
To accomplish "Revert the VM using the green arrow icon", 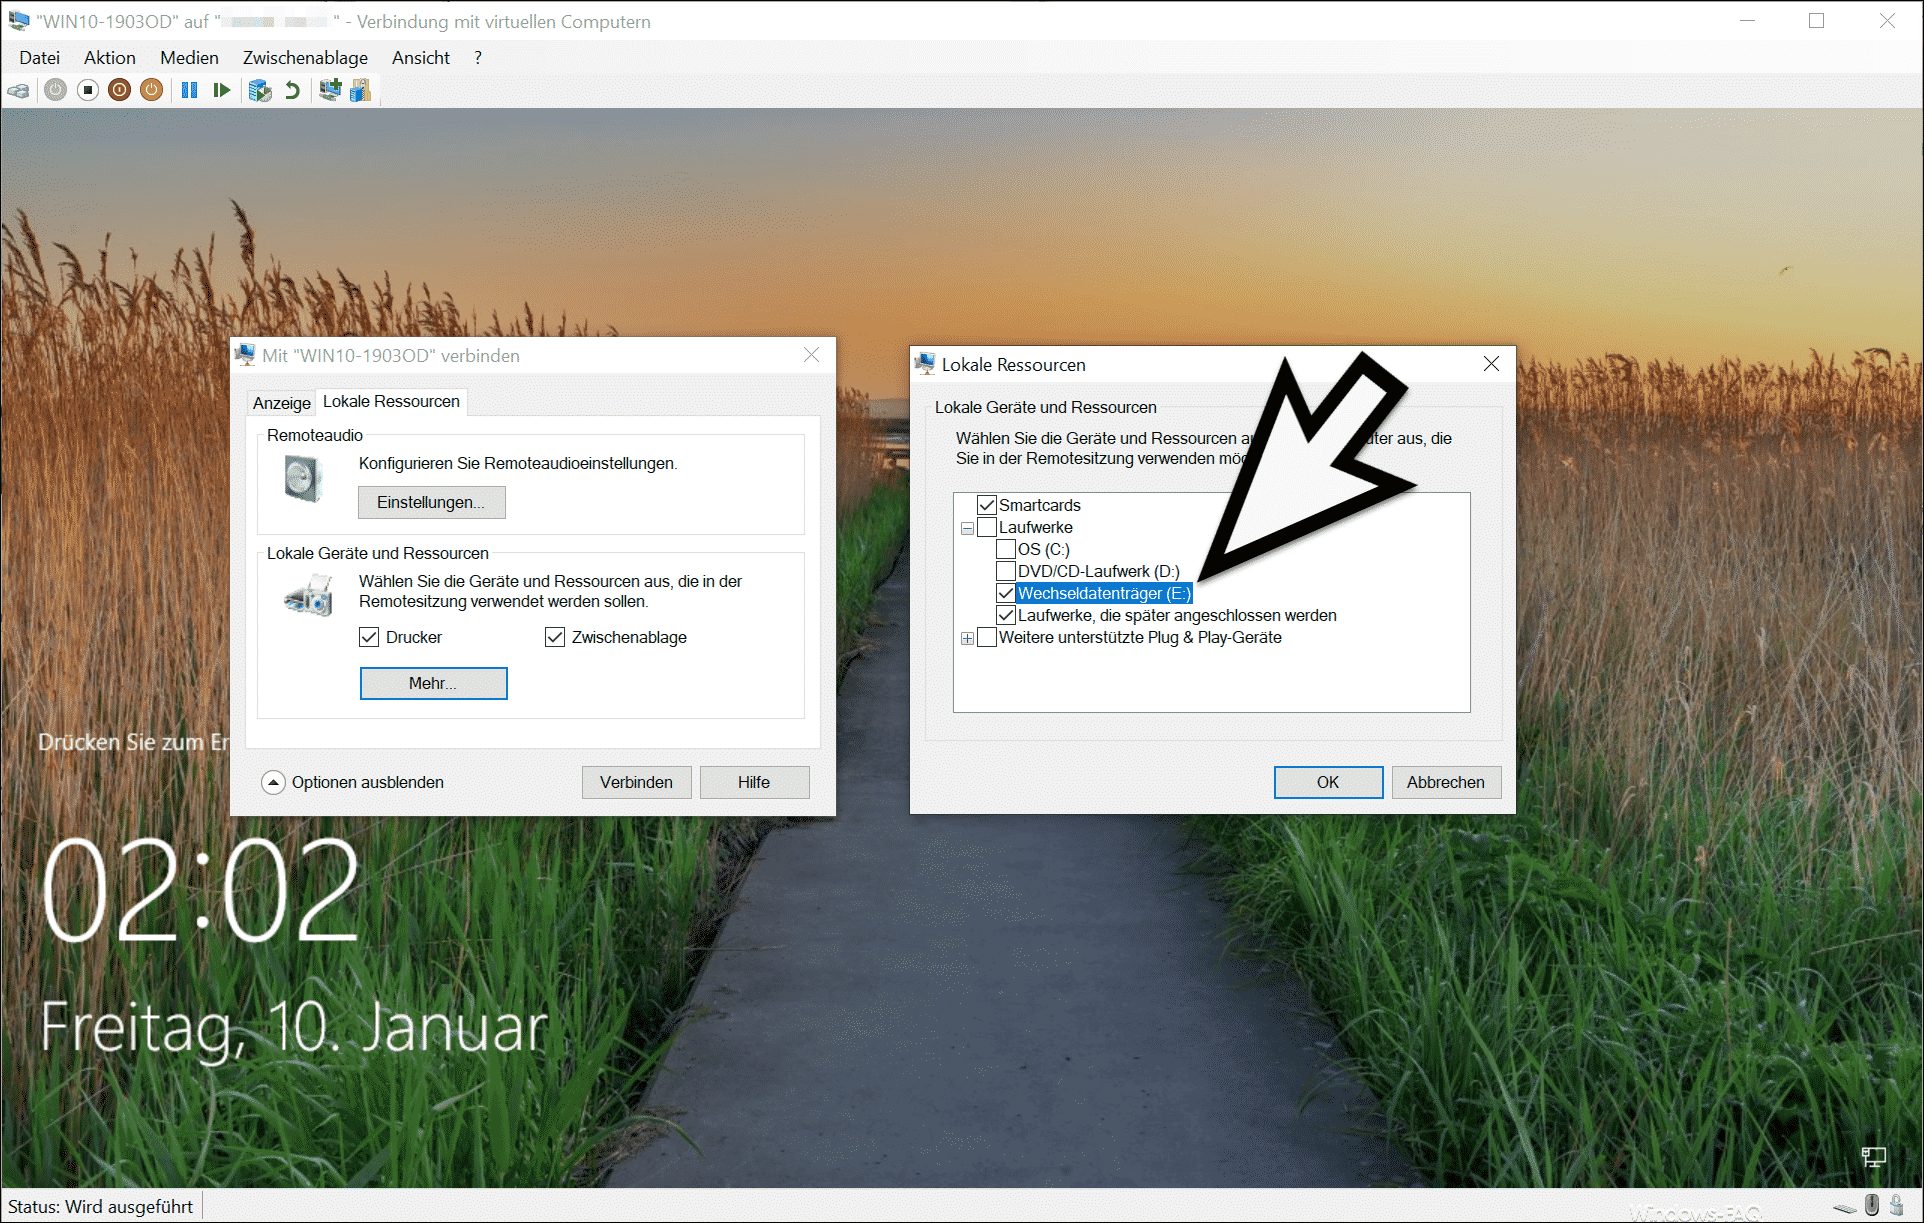I will pyautogui.click(x=292, y=90).
